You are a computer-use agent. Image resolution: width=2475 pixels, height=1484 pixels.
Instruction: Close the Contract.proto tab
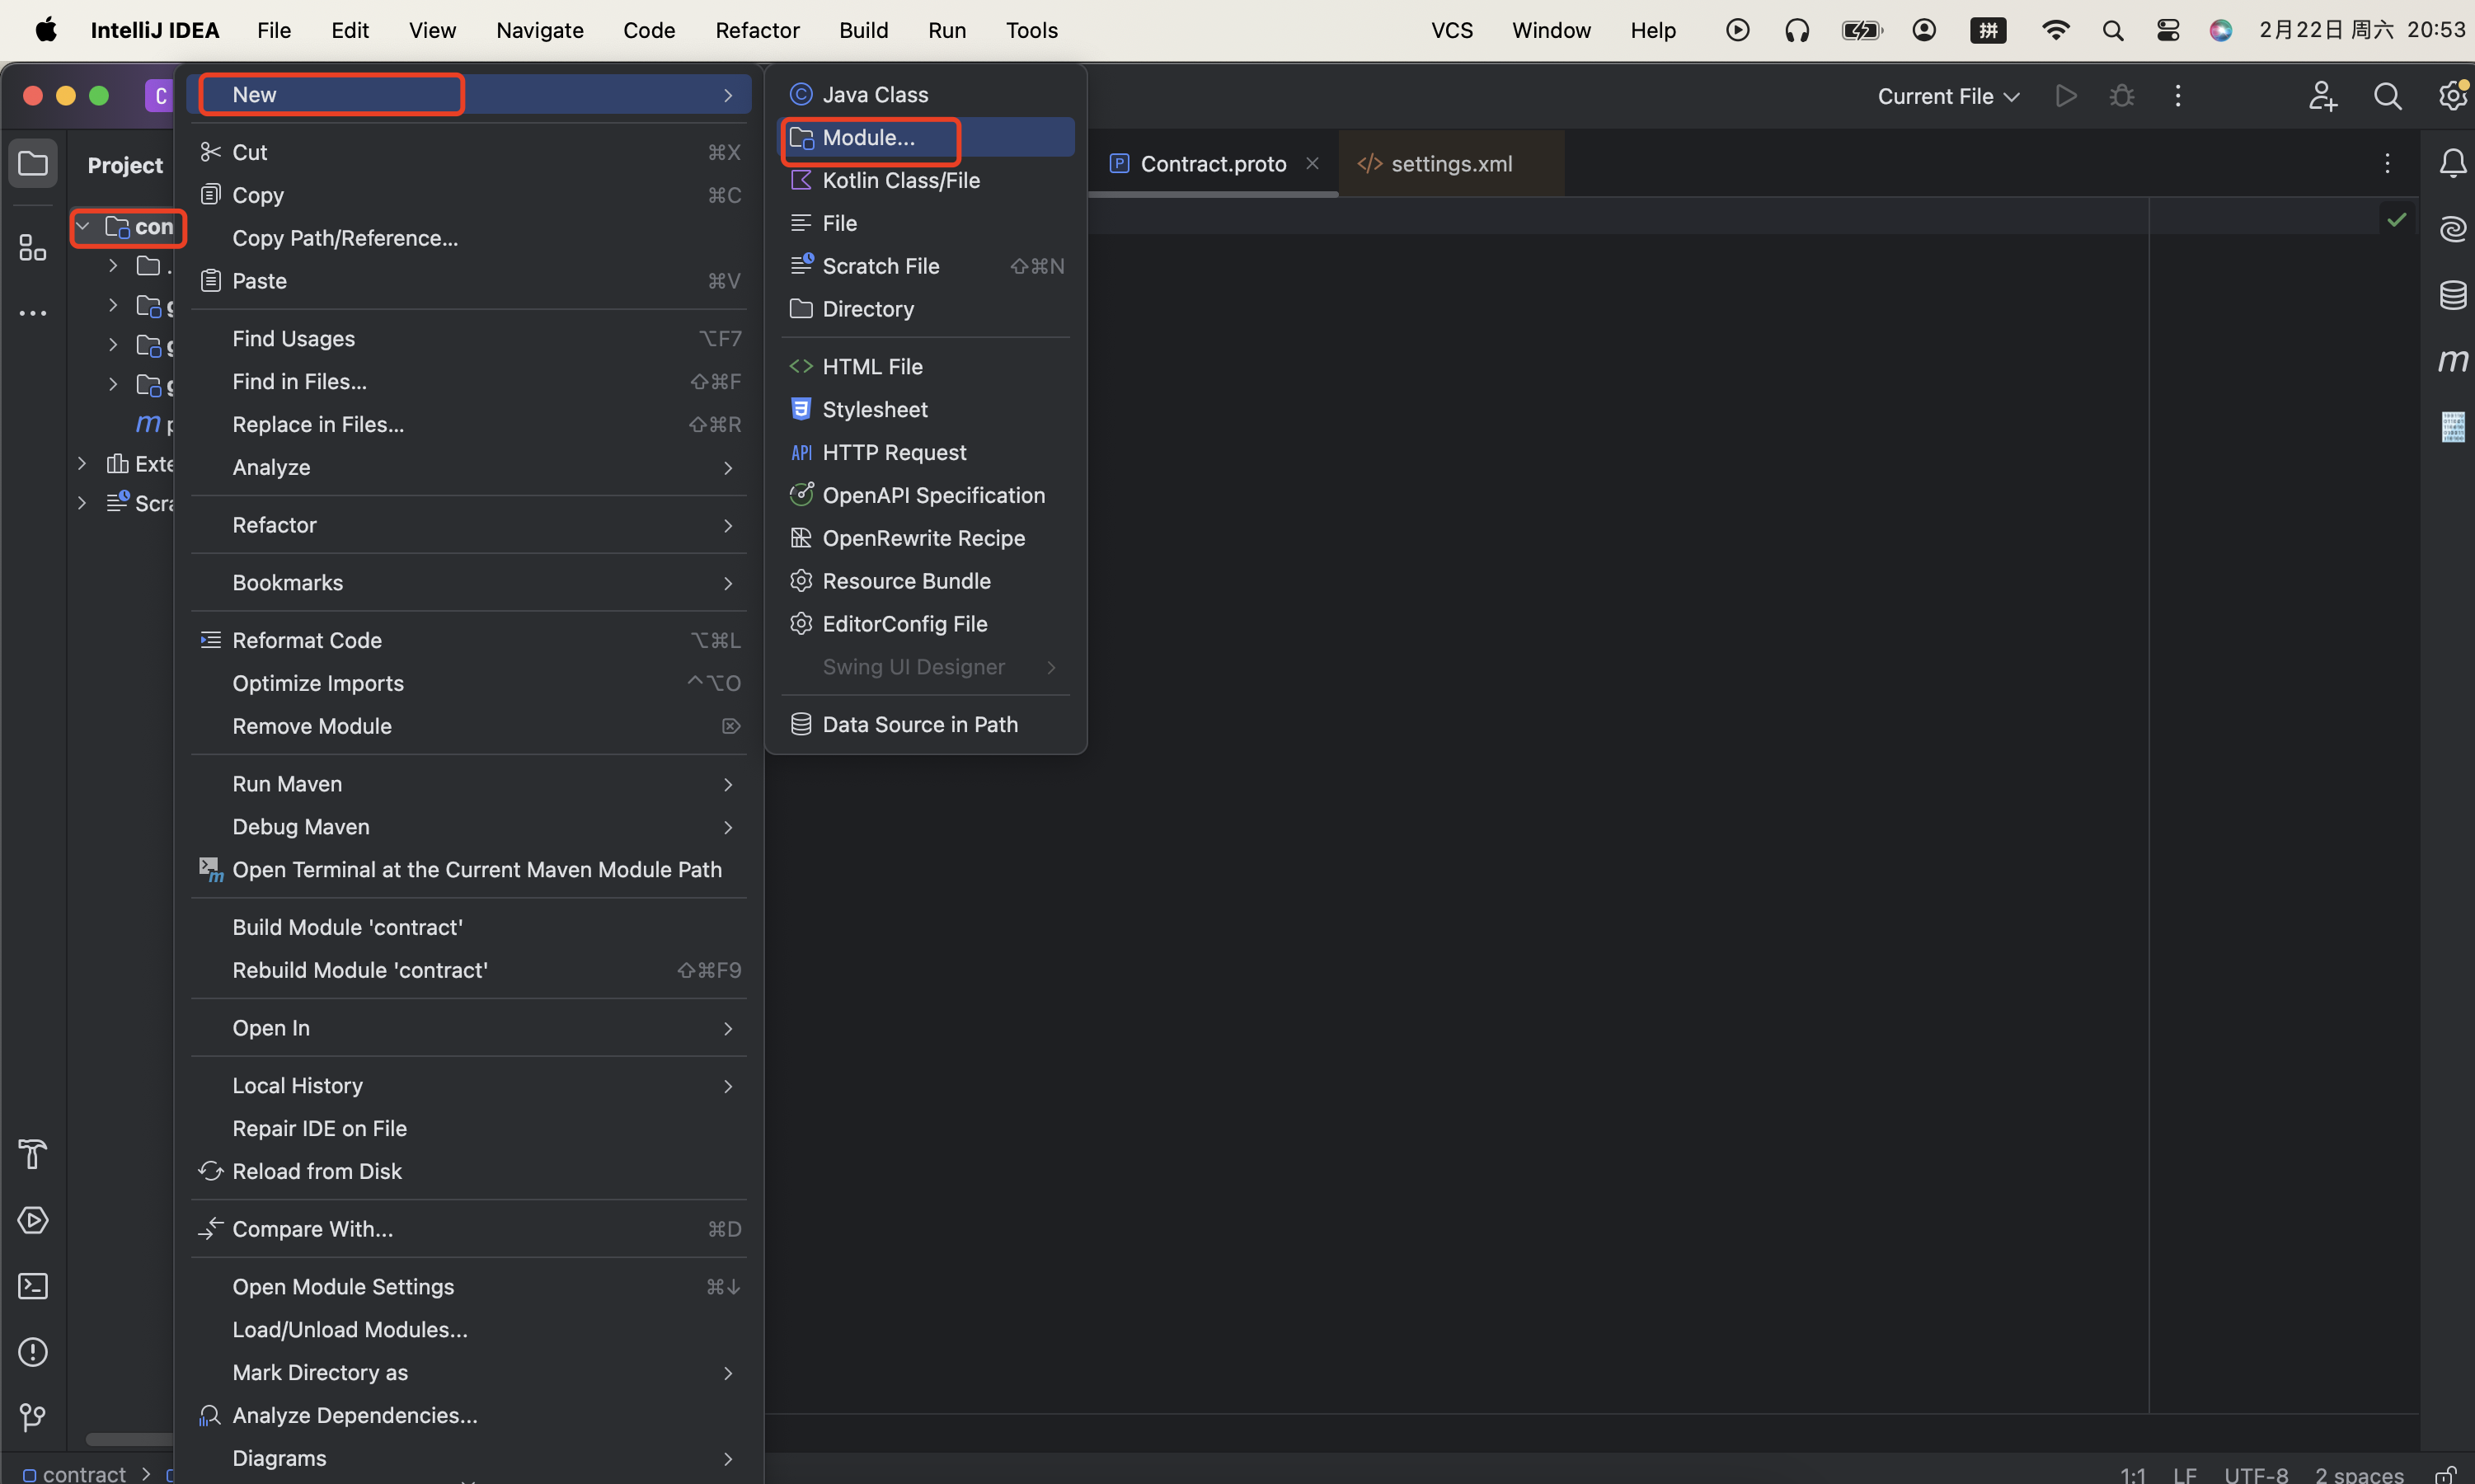1312,164
